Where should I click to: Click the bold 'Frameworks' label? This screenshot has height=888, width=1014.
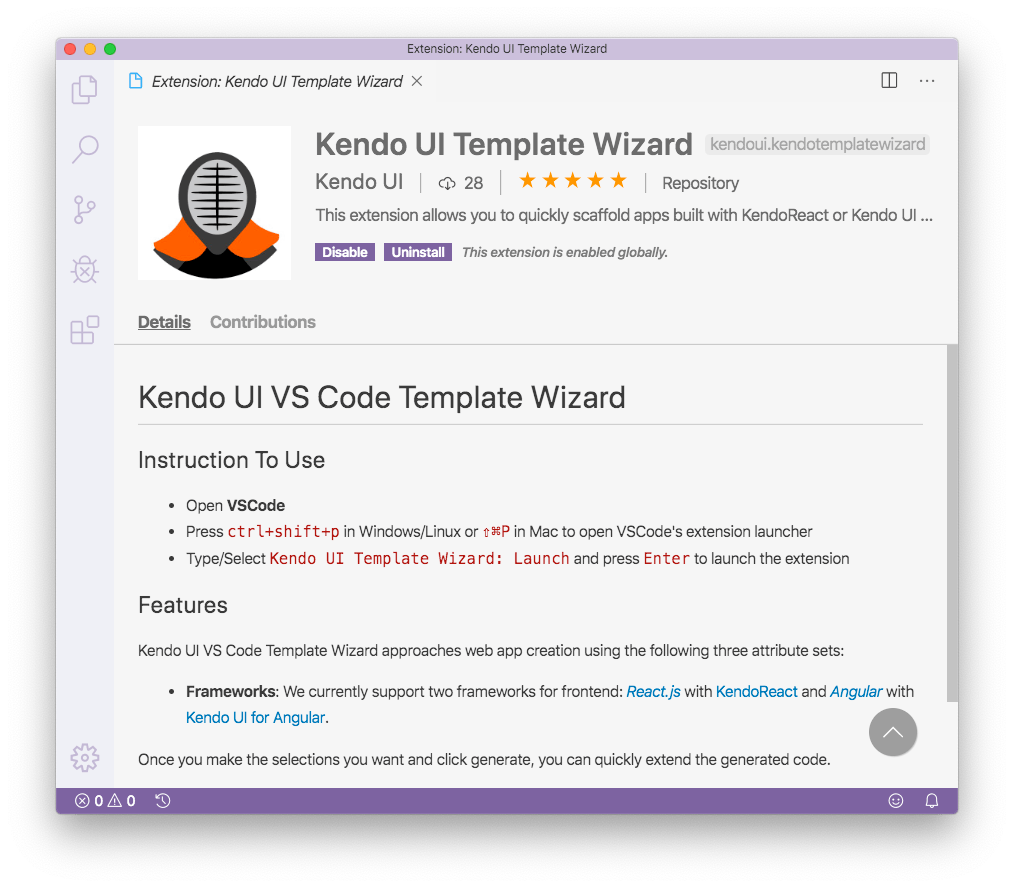pos(231,691)
